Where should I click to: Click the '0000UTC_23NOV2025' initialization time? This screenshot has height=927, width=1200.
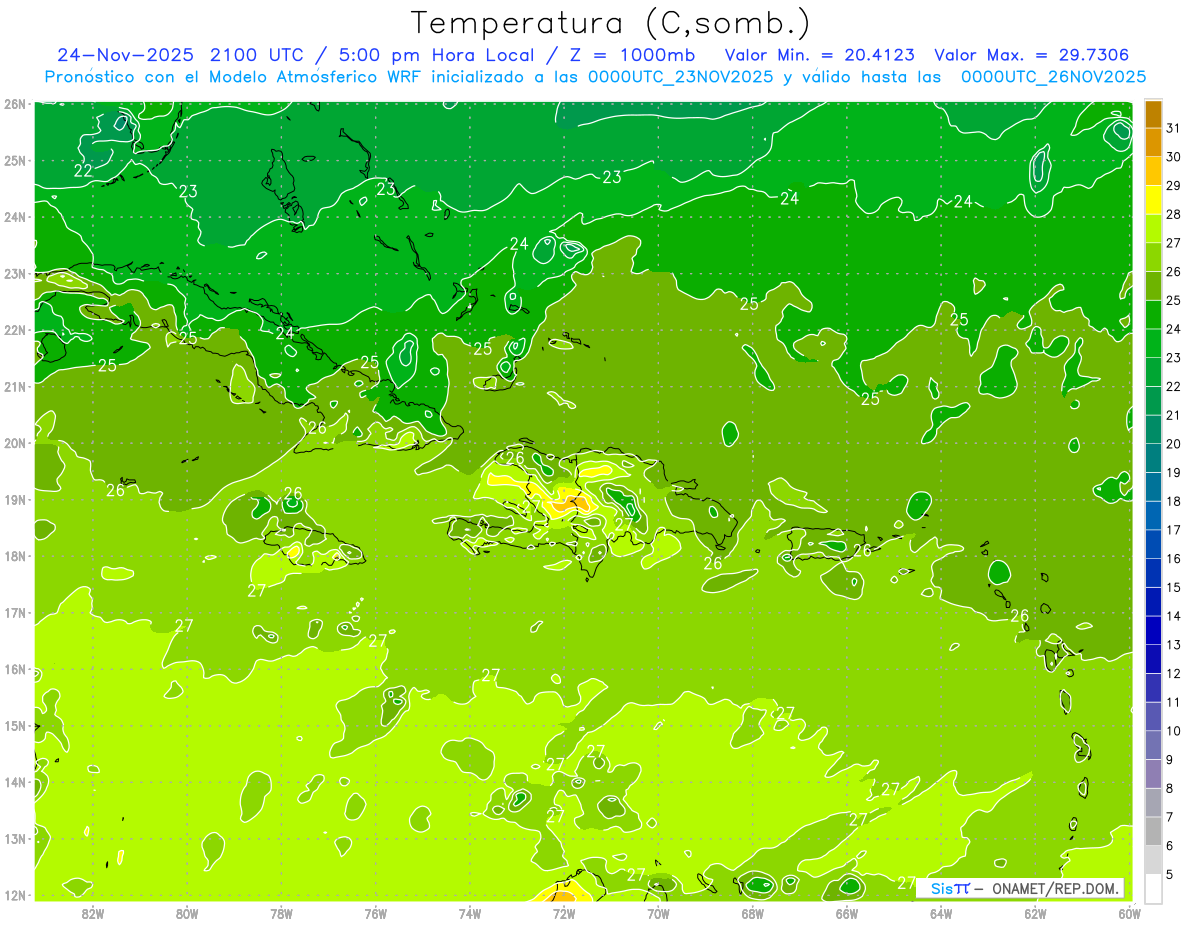pos(680,77)
